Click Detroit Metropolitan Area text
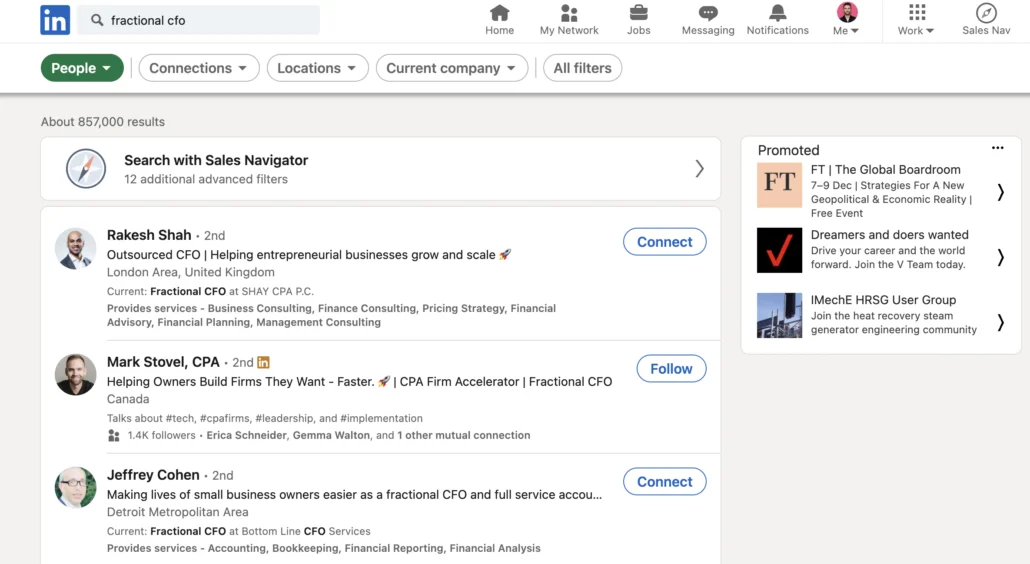Viewport: 1030px width, 564px height. click(177, 511)
